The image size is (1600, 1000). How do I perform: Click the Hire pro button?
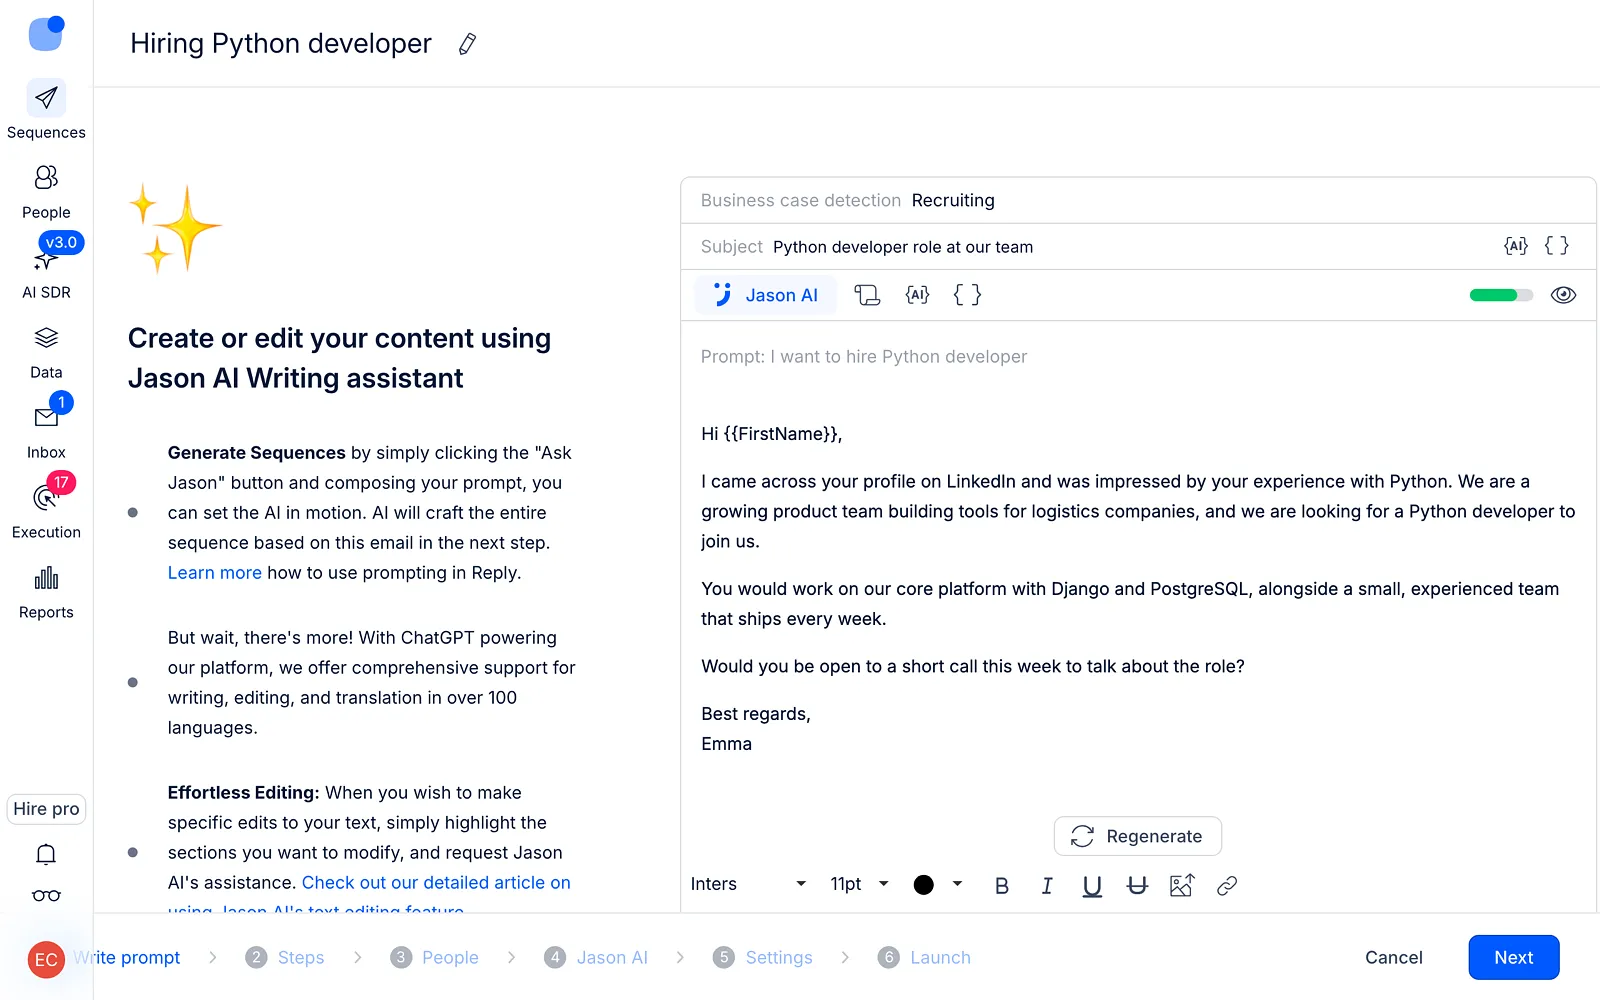[46, 809]
